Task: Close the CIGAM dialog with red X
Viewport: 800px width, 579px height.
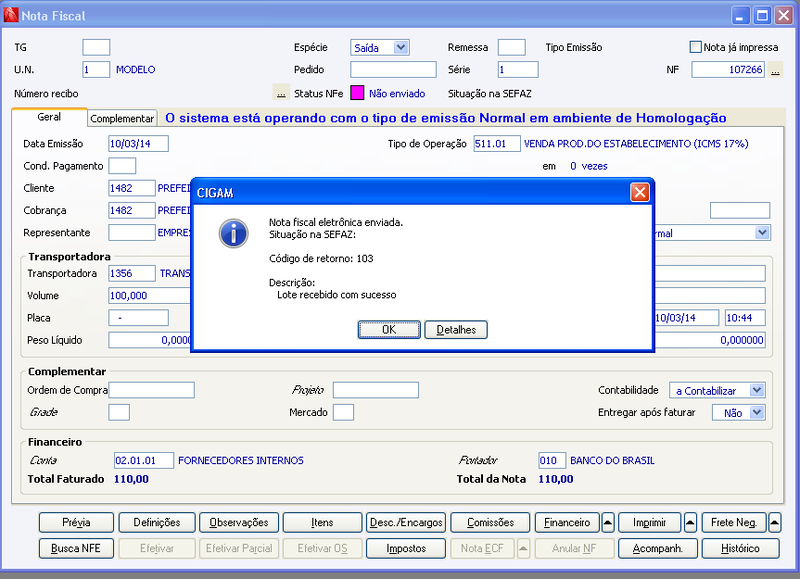Action: 640,192
